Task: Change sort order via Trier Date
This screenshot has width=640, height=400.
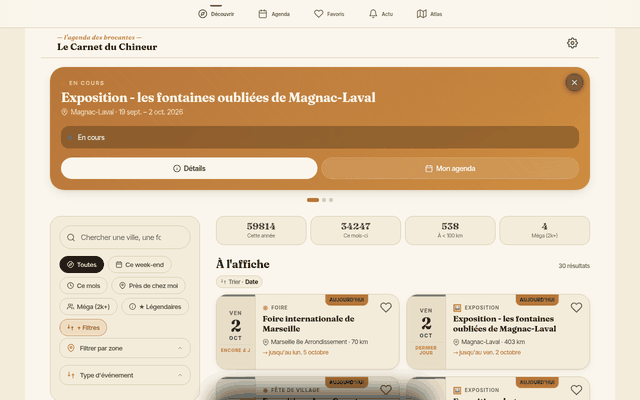Action: click(x=239, y=282)
